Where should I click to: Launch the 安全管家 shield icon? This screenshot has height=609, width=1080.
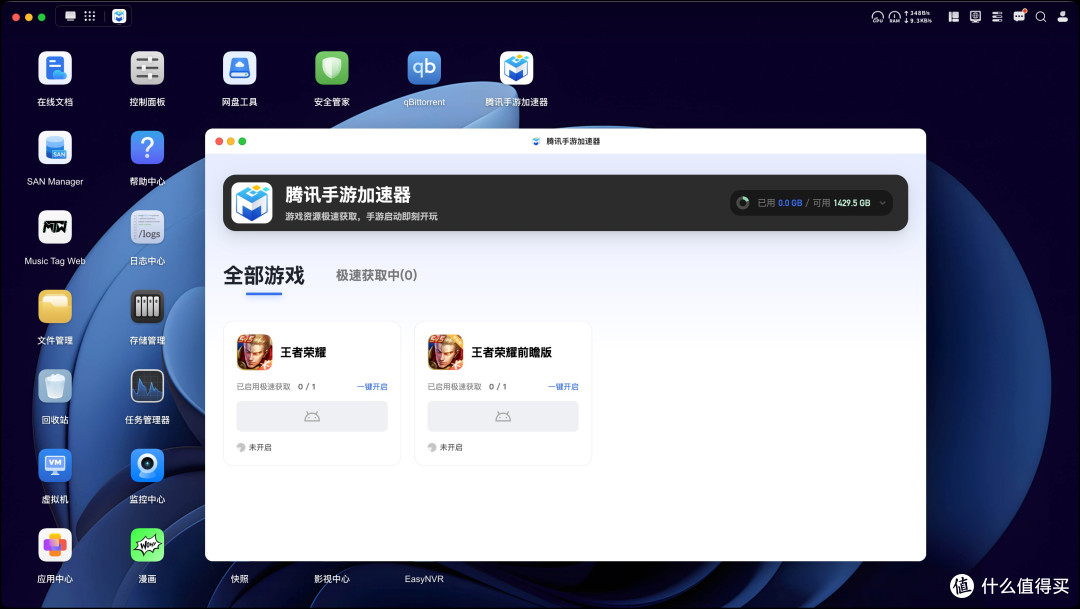332,68
